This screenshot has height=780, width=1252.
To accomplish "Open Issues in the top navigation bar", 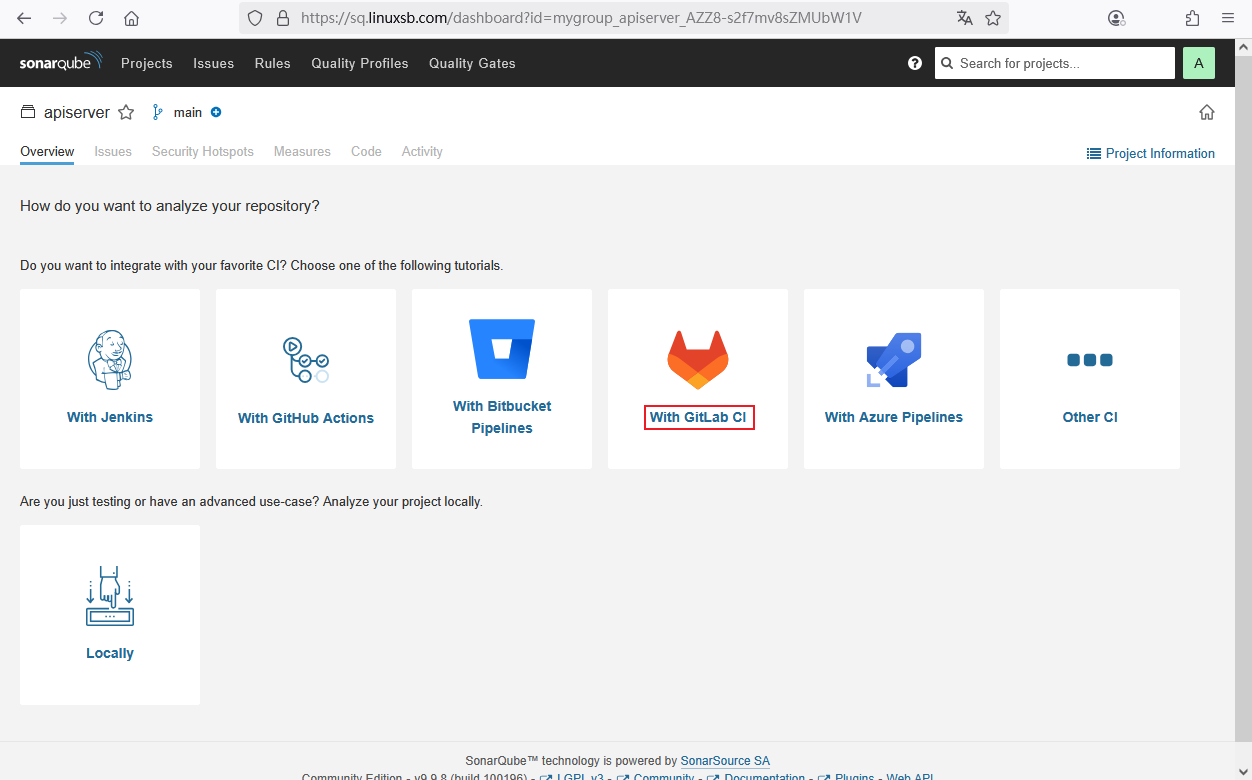I will (213, 63).
